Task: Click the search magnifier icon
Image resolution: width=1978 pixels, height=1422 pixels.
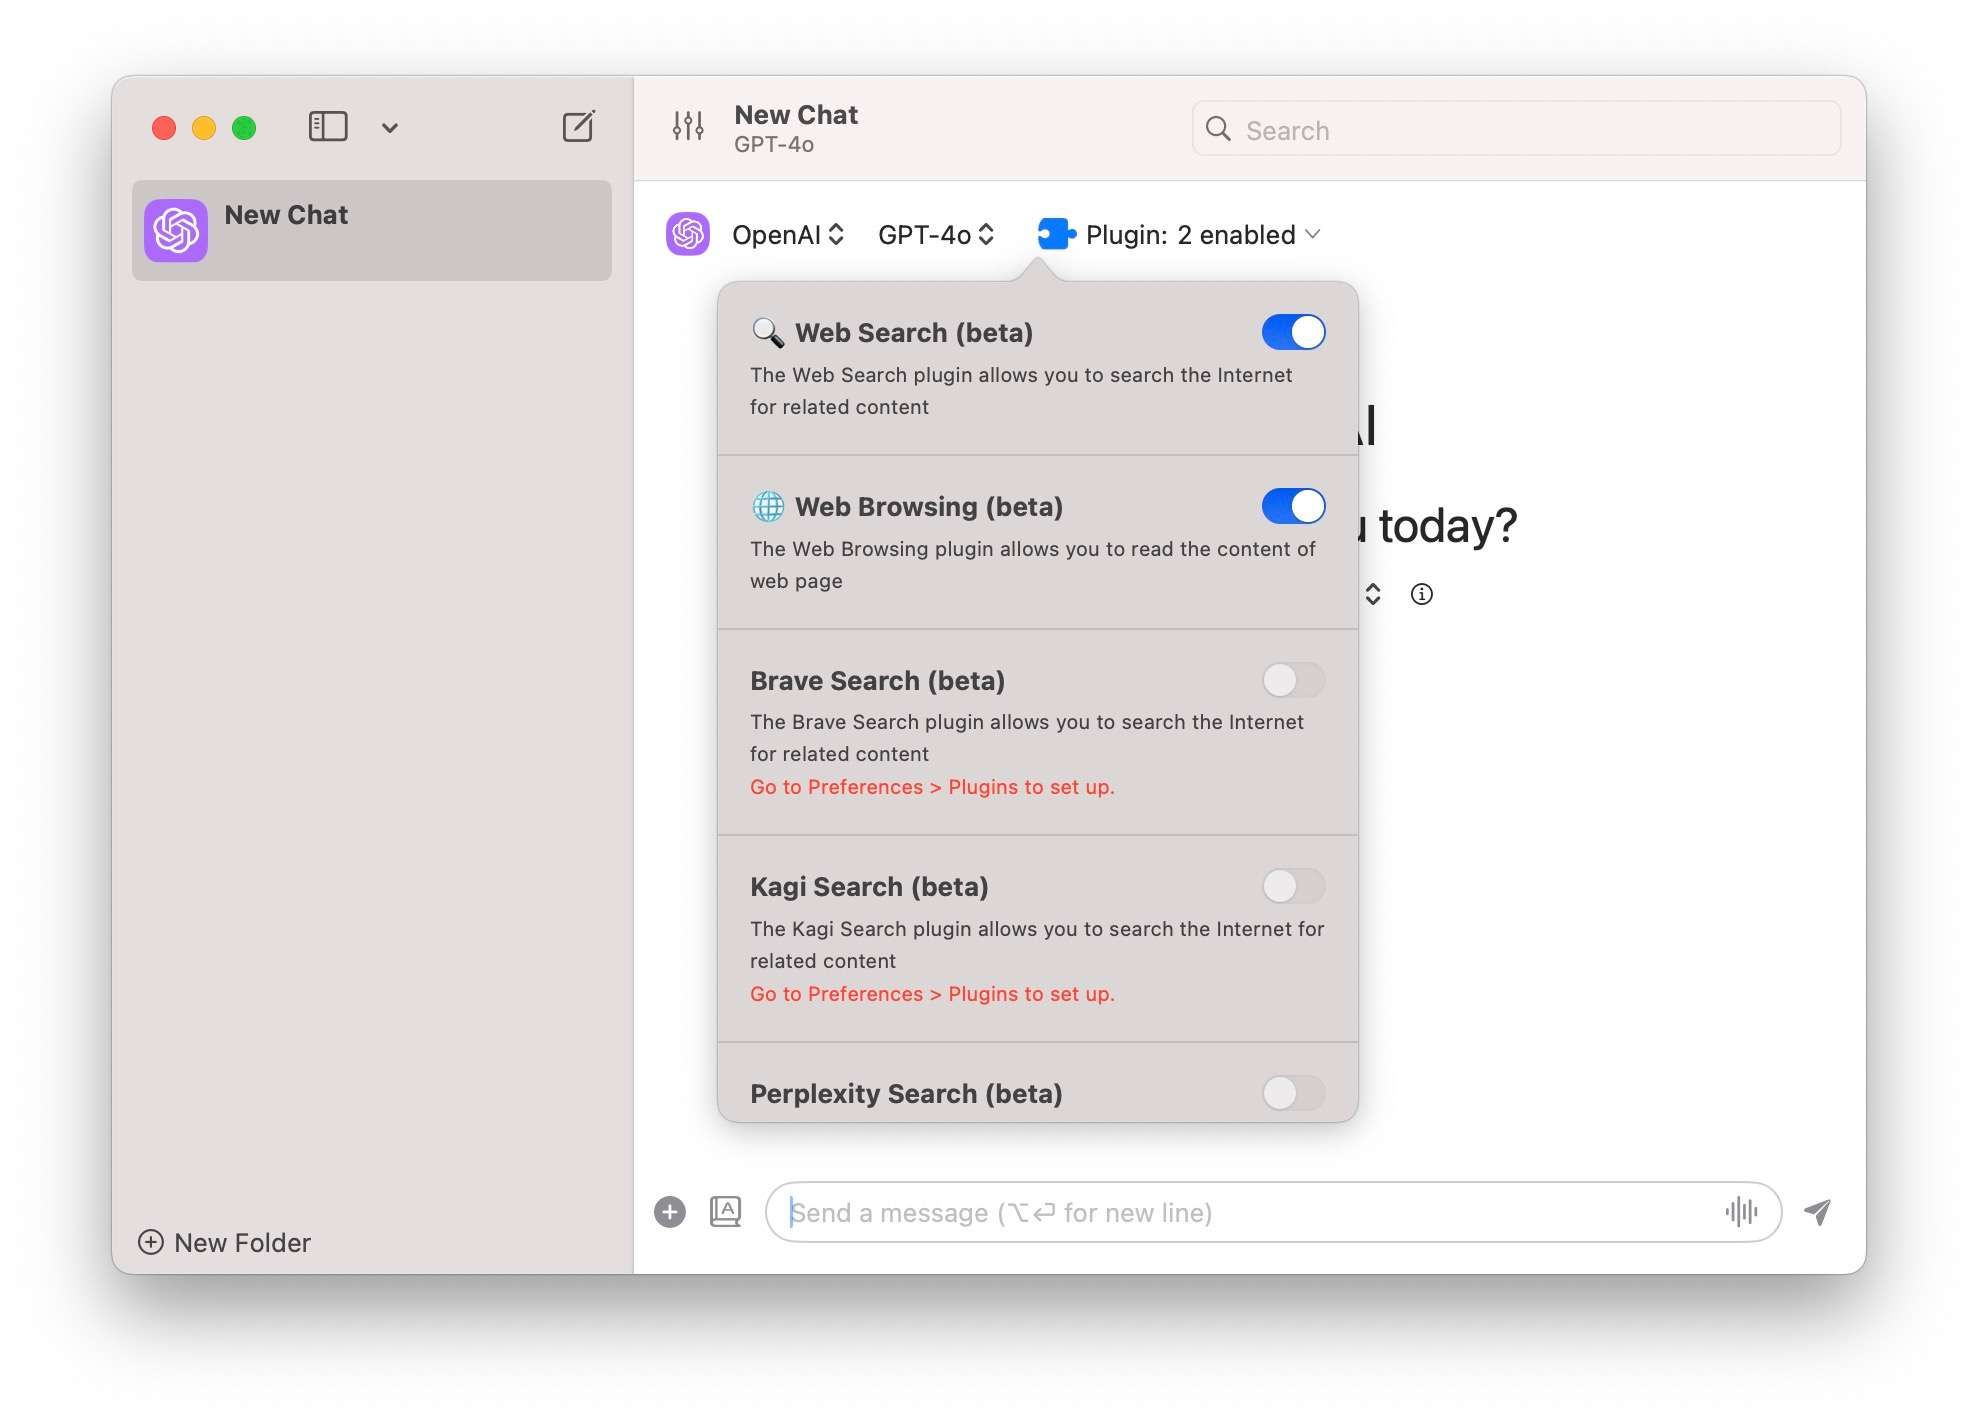Action: [1218, 129]
